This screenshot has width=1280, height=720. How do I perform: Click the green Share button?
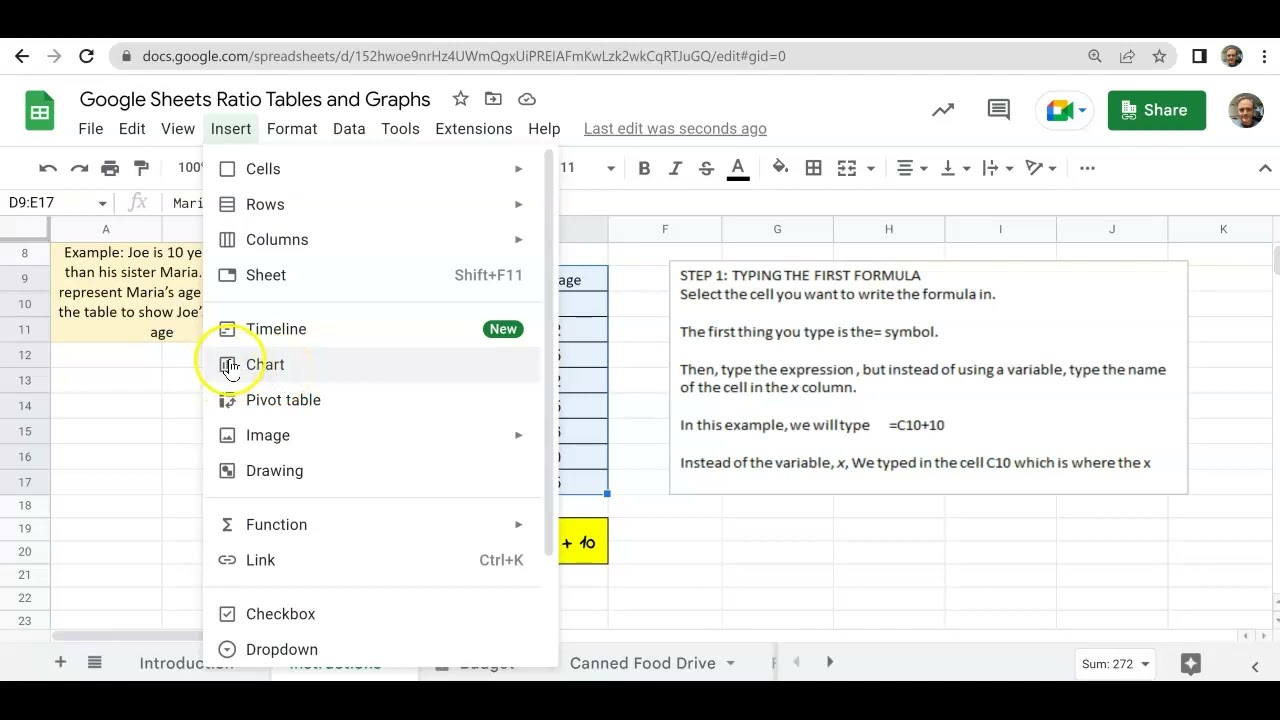[1156, 110]
